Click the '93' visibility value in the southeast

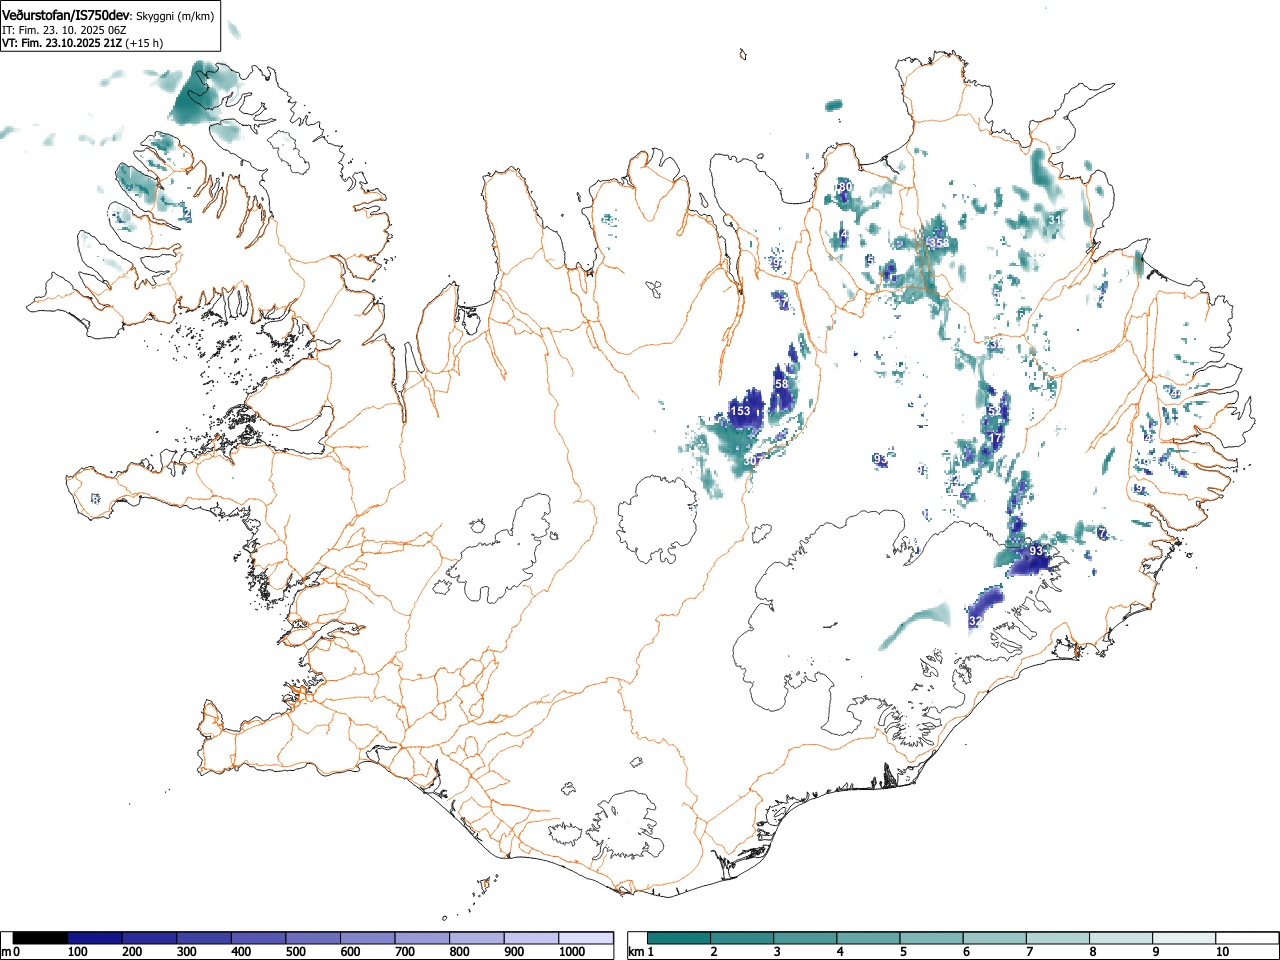[1036, 551]
